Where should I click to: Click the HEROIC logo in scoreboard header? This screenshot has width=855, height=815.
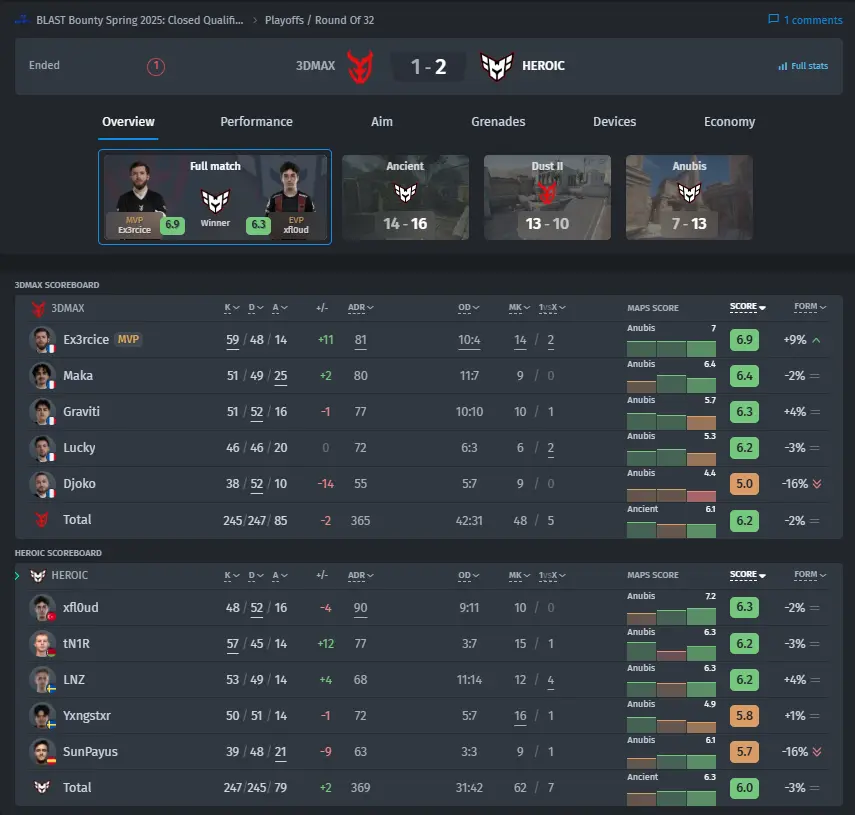pos(38,576)
